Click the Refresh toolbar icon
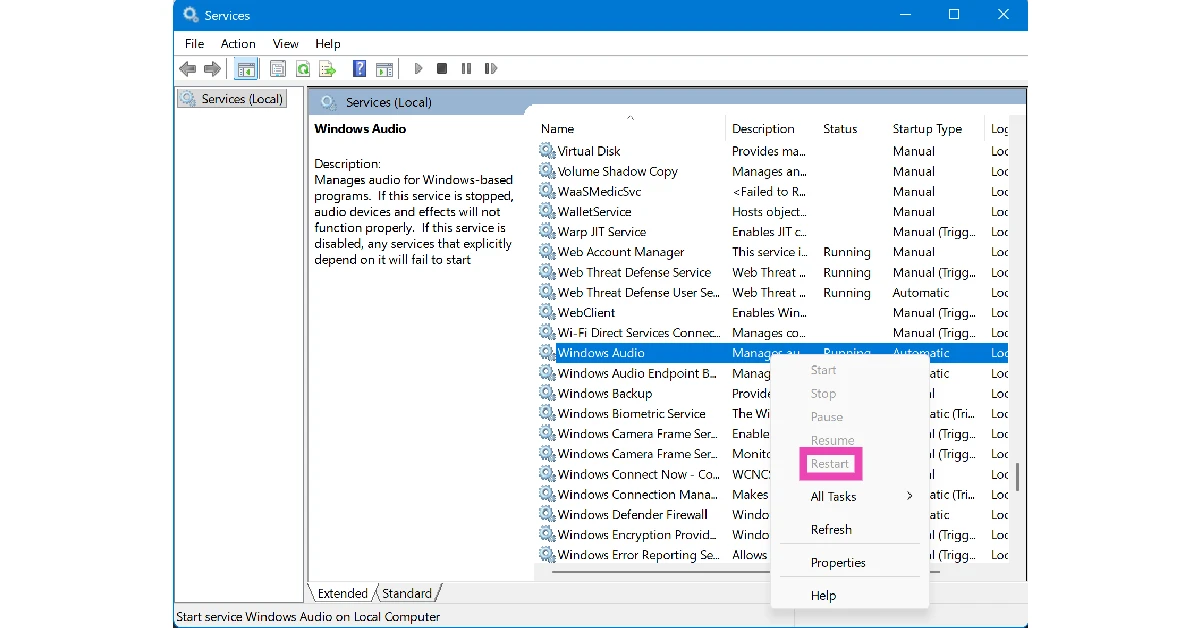Viewport: 1200px width, 628px height. 303,68
